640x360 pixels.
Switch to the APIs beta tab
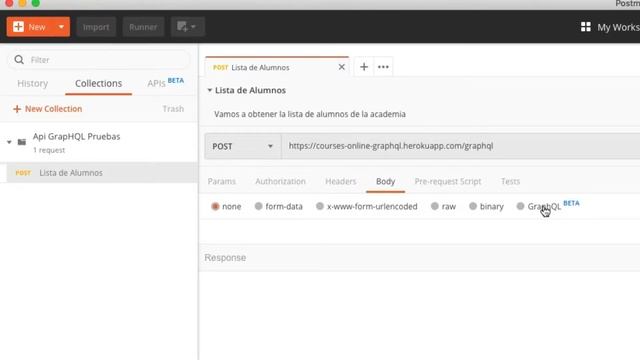[x=165, y=83]
